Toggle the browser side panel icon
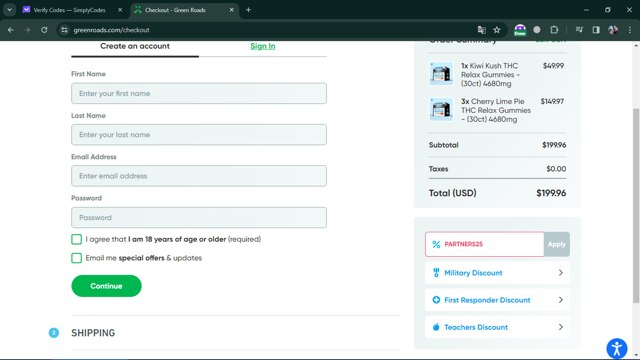The image size is (640, 360). pyautogui.click(x=596, y=30)
